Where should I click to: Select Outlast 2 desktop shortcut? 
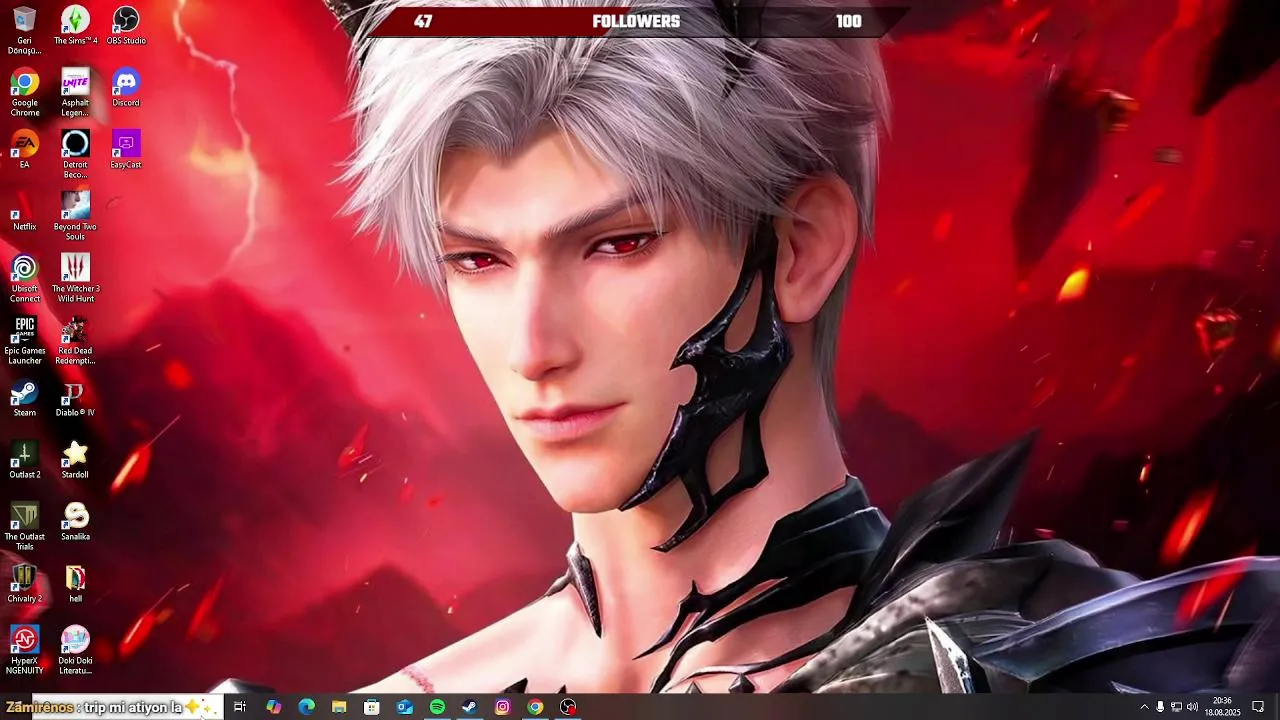point(25,460)
